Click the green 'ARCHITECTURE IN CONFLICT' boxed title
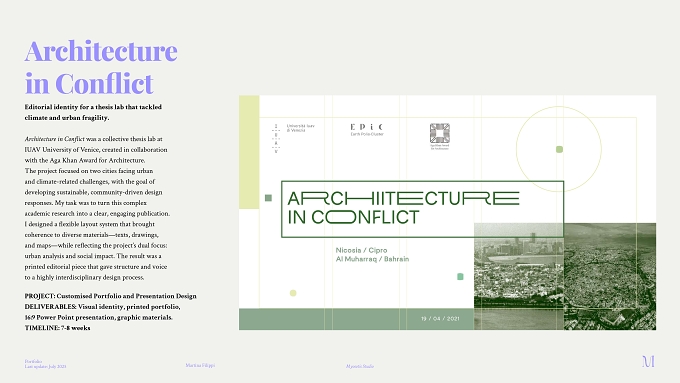This screenshot has width=680, height=383. pos(422,209)
